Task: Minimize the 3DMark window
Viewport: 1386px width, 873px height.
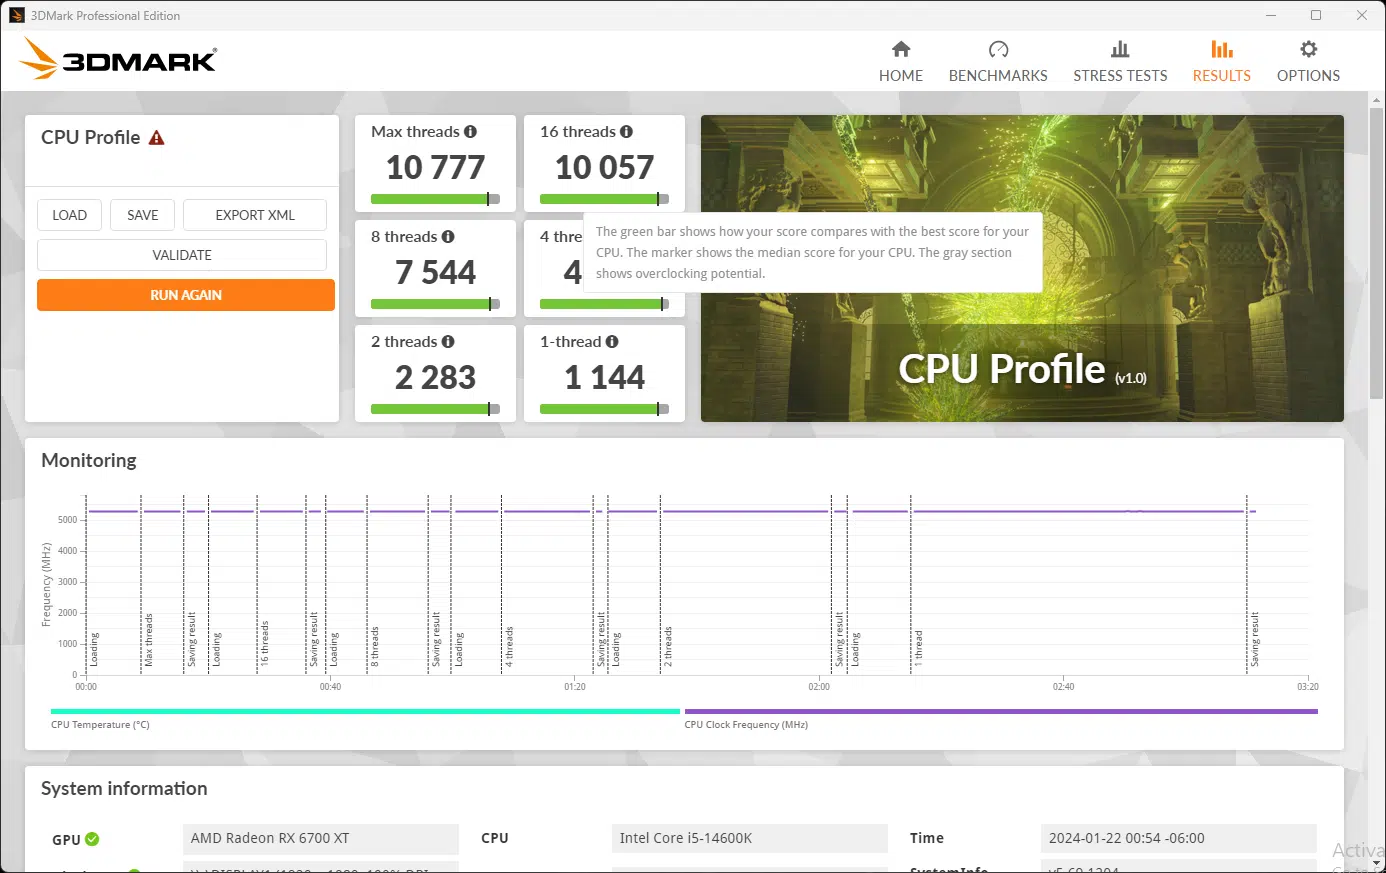Action: coord(1271,15)
